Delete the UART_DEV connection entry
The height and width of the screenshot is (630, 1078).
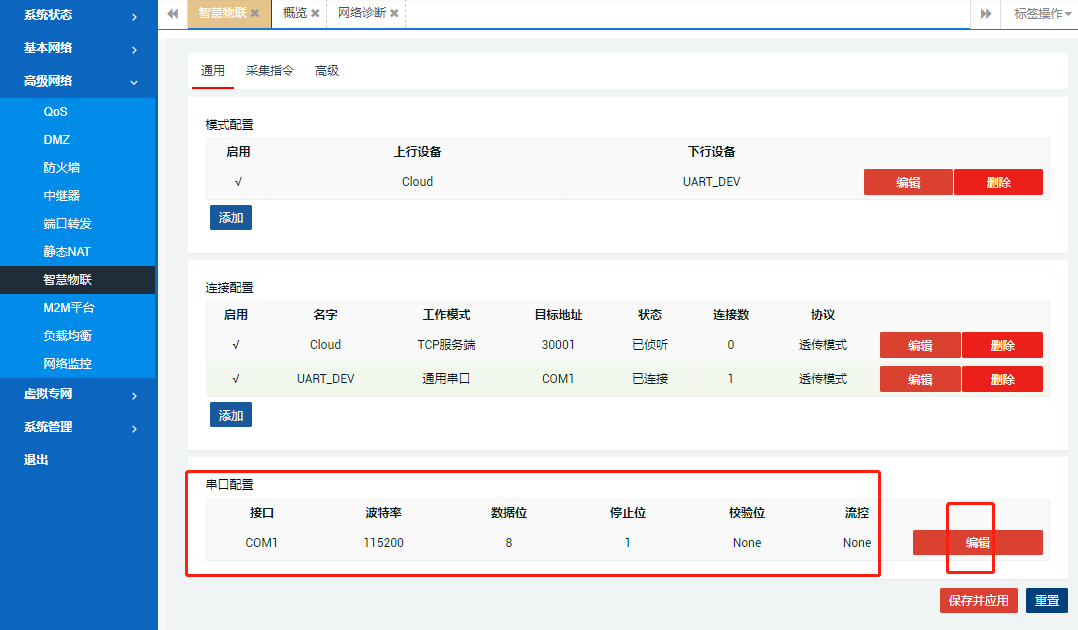point(1001,378)
